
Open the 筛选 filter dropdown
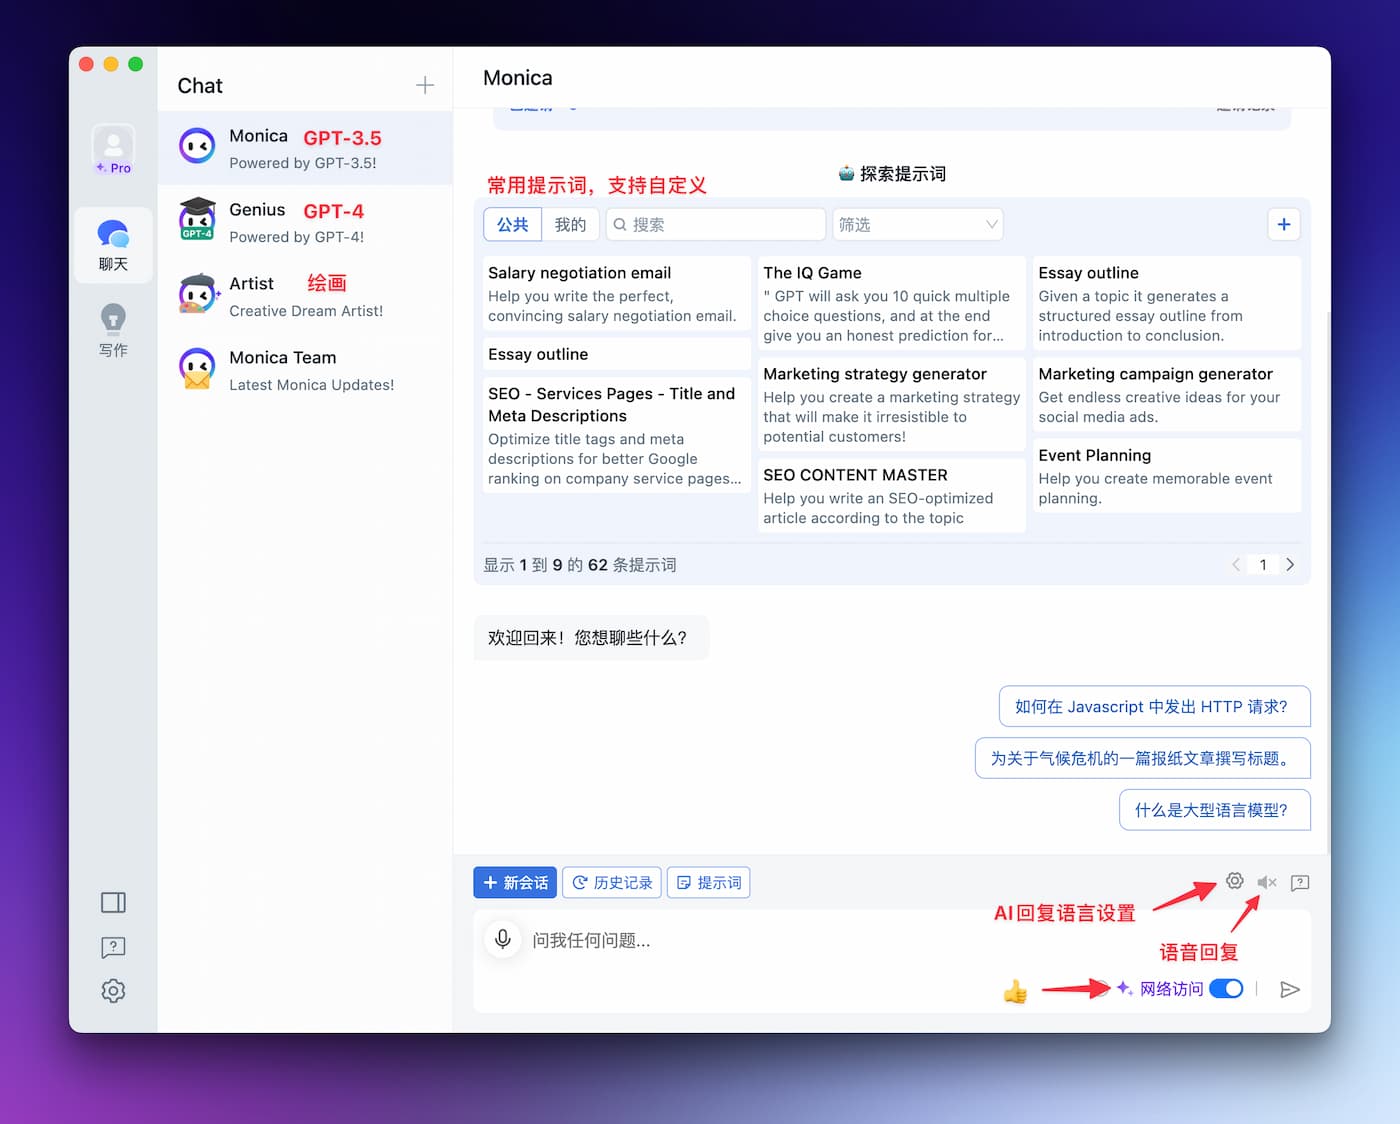pos(918,224)
